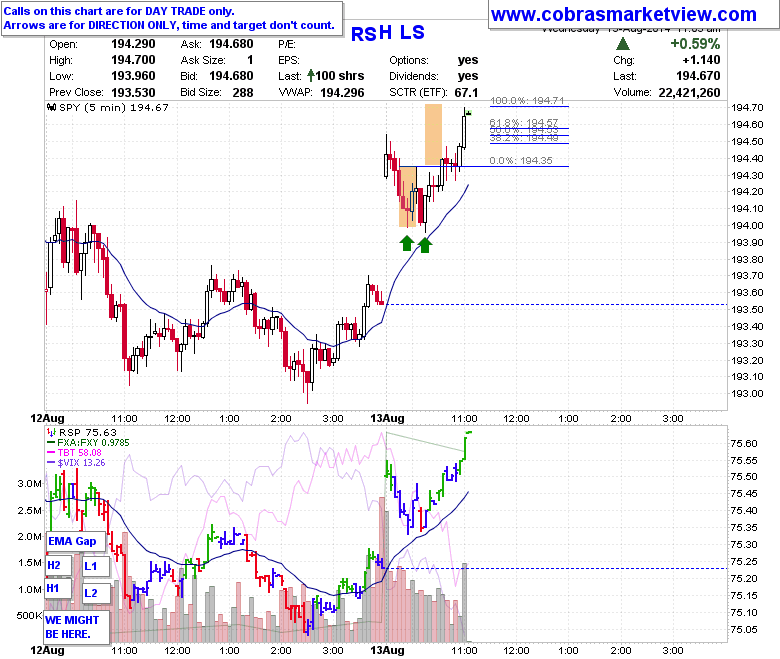Click the Bid Size value 288
The image size is (780, 659).
[243, 93]
